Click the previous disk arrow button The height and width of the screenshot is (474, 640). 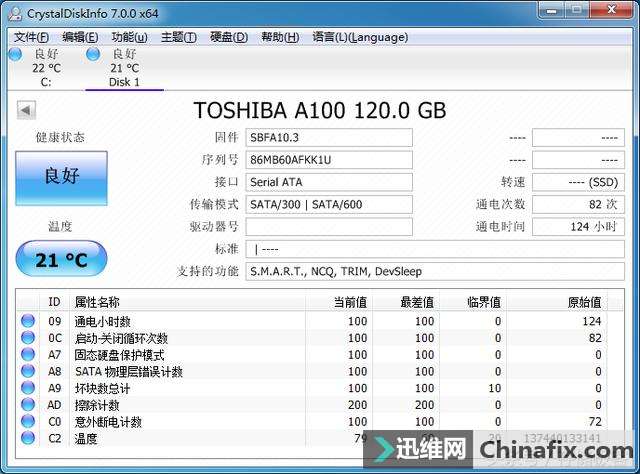(26, 110)
